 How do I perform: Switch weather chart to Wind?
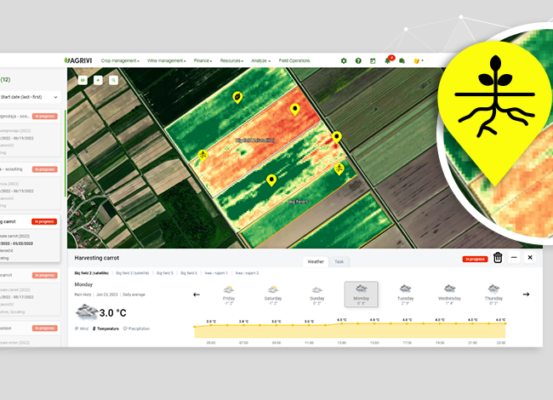click(x=81, y=329)
